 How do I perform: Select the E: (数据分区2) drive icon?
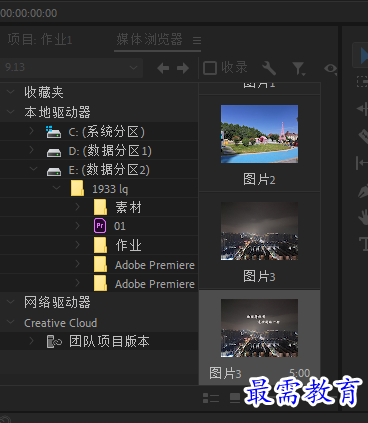click(54, 171)
